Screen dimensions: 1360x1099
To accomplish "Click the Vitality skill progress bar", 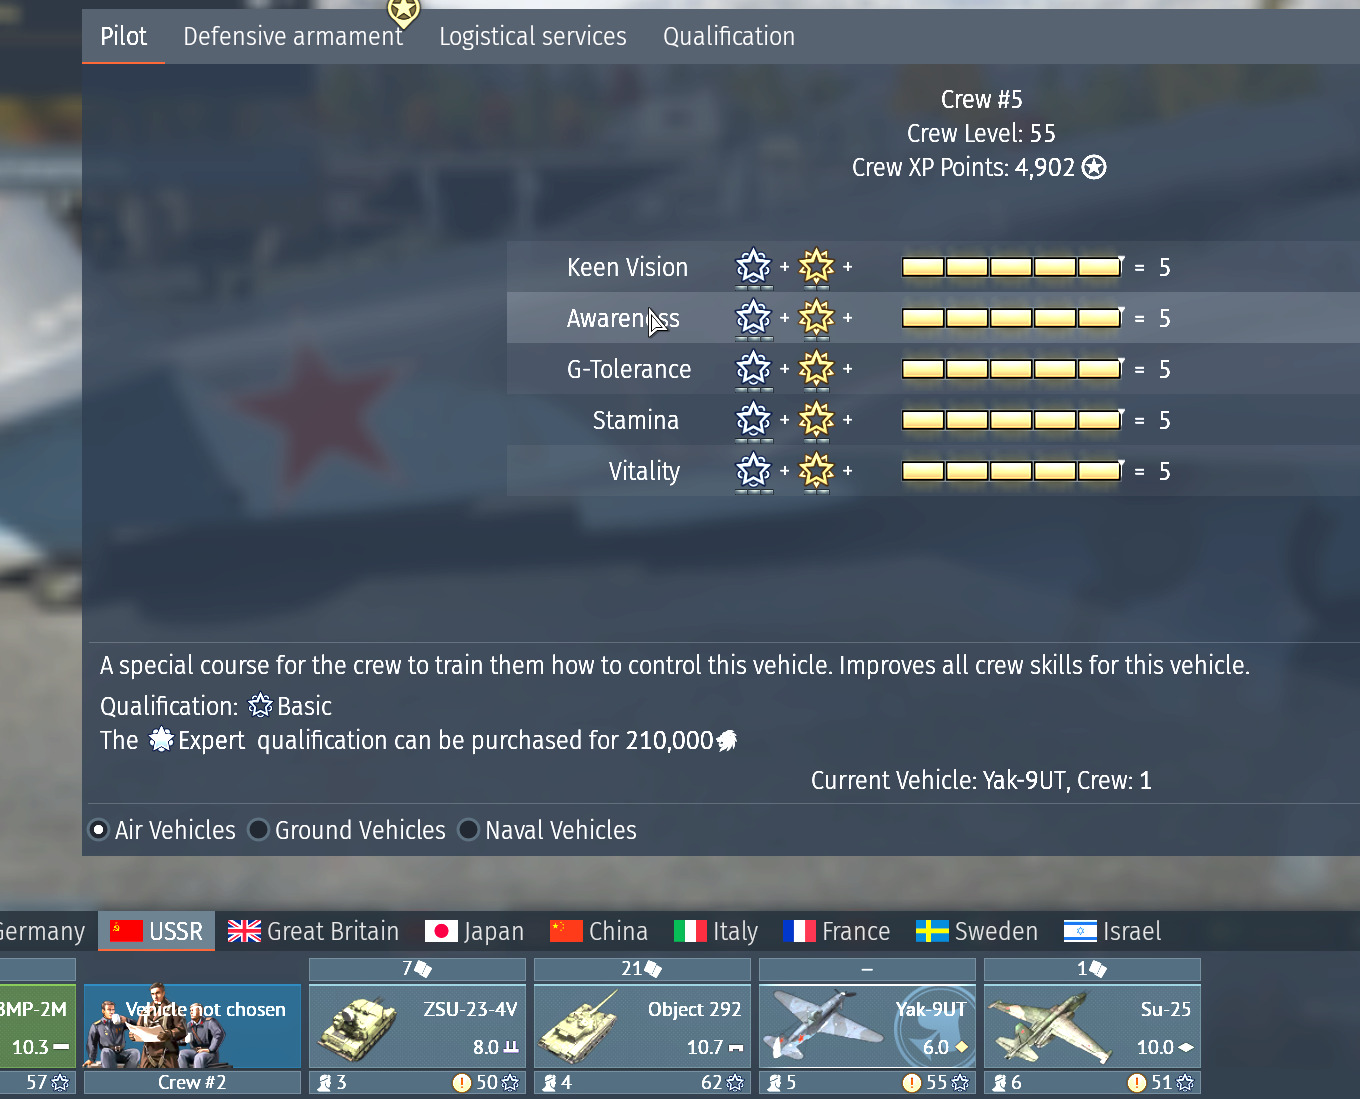I will [1012, 471].
